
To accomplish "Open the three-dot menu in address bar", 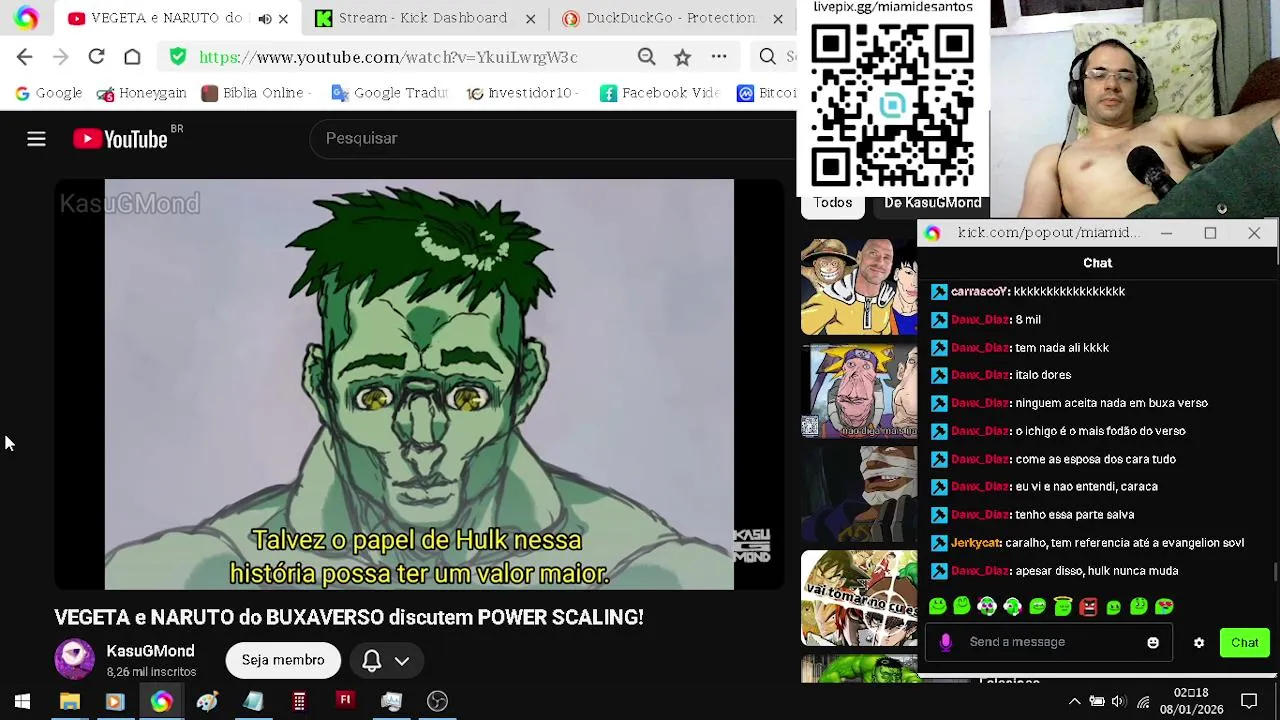I will (x=719, y=57).
